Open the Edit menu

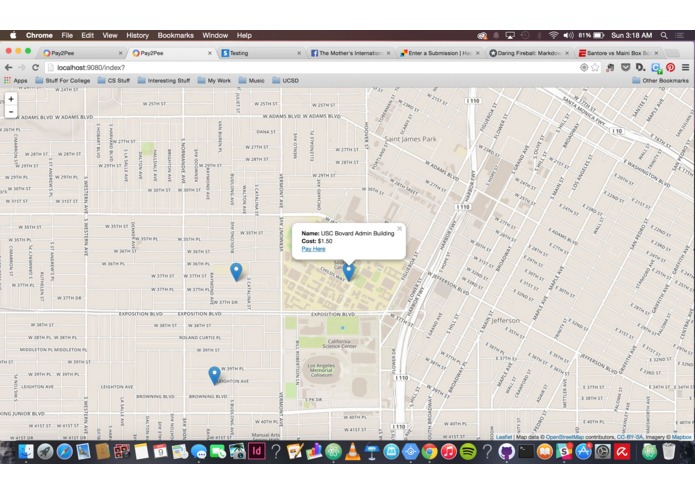[87, 35]
